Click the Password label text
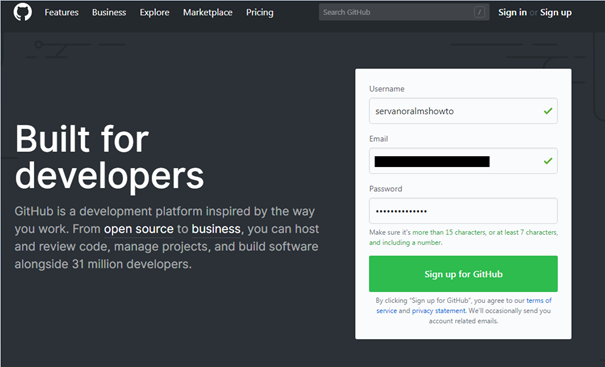Image resolution: width=605 pixels, height=367 pixels. pos(385,189)
